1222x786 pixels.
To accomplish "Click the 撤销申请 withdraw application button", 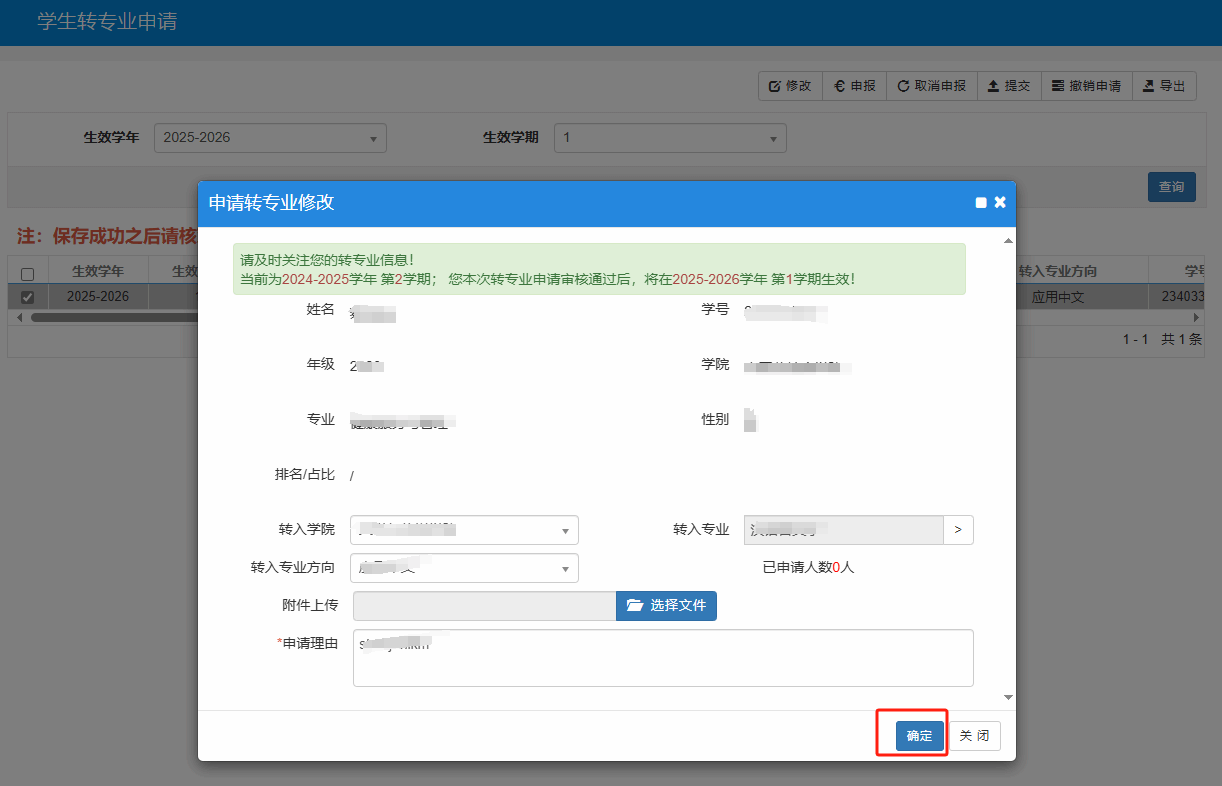I will (1086, 86).
